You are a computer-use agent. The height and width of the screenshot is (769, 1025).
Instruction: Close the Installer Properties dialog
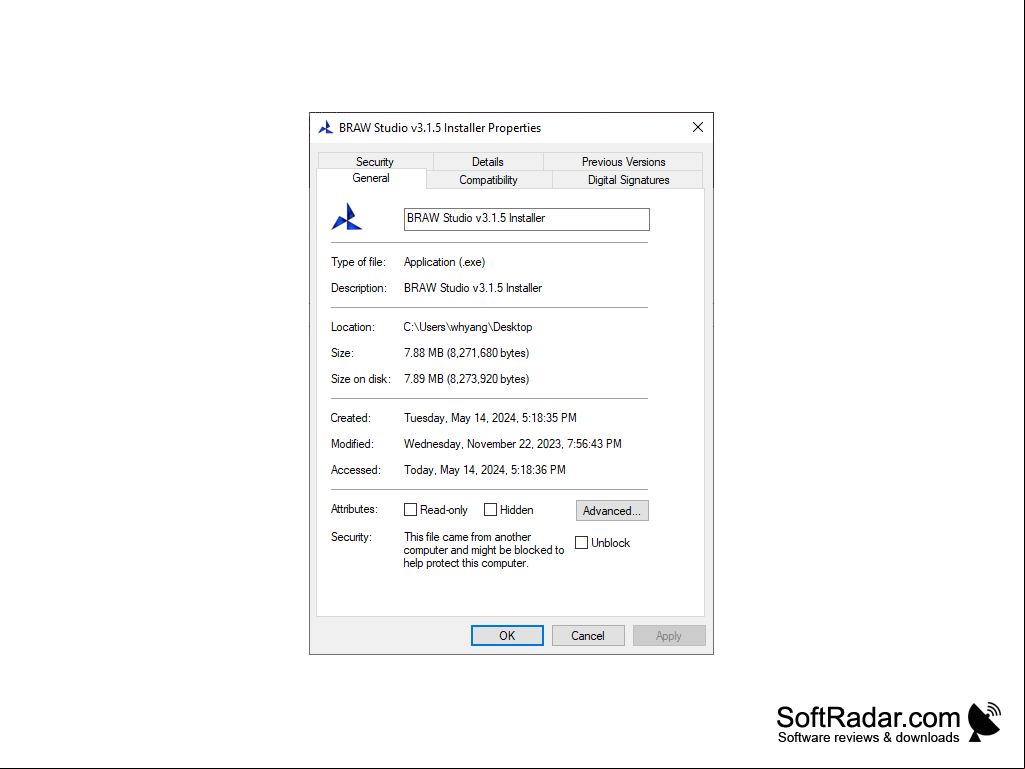click(697, 128)
